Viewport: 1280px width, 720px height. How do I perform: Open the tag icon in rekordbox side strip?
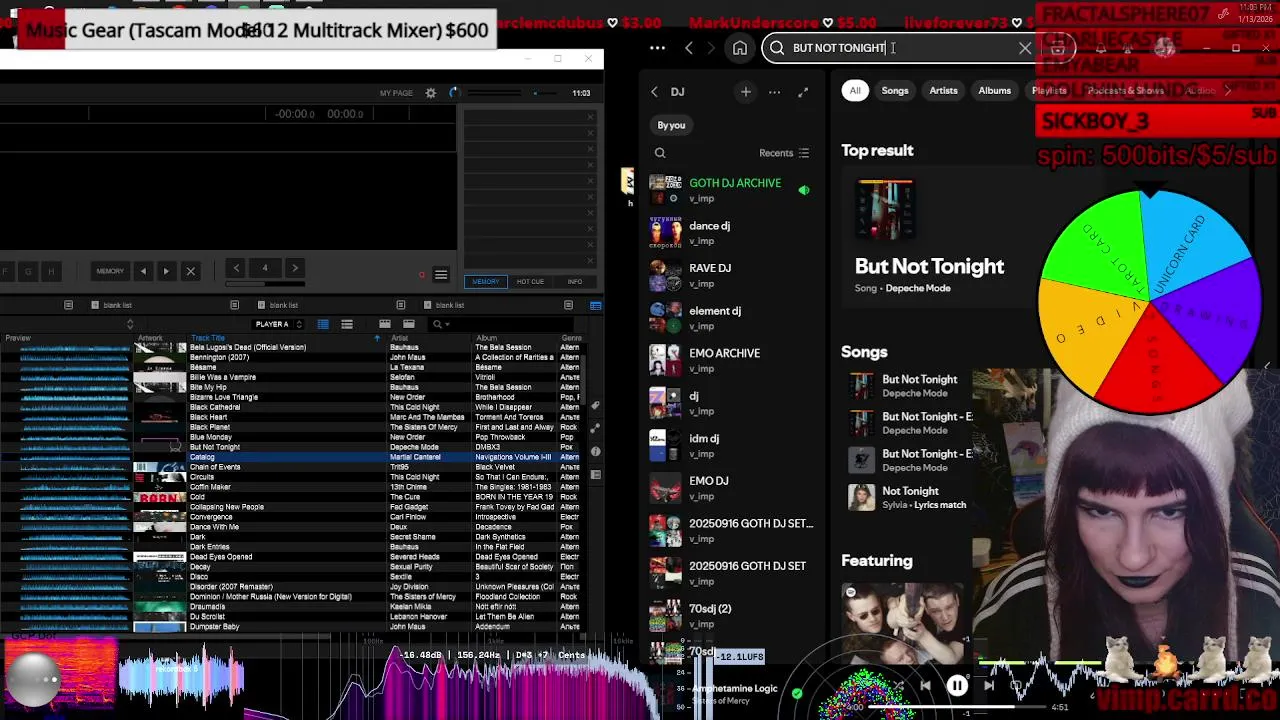tap(596, 406)
